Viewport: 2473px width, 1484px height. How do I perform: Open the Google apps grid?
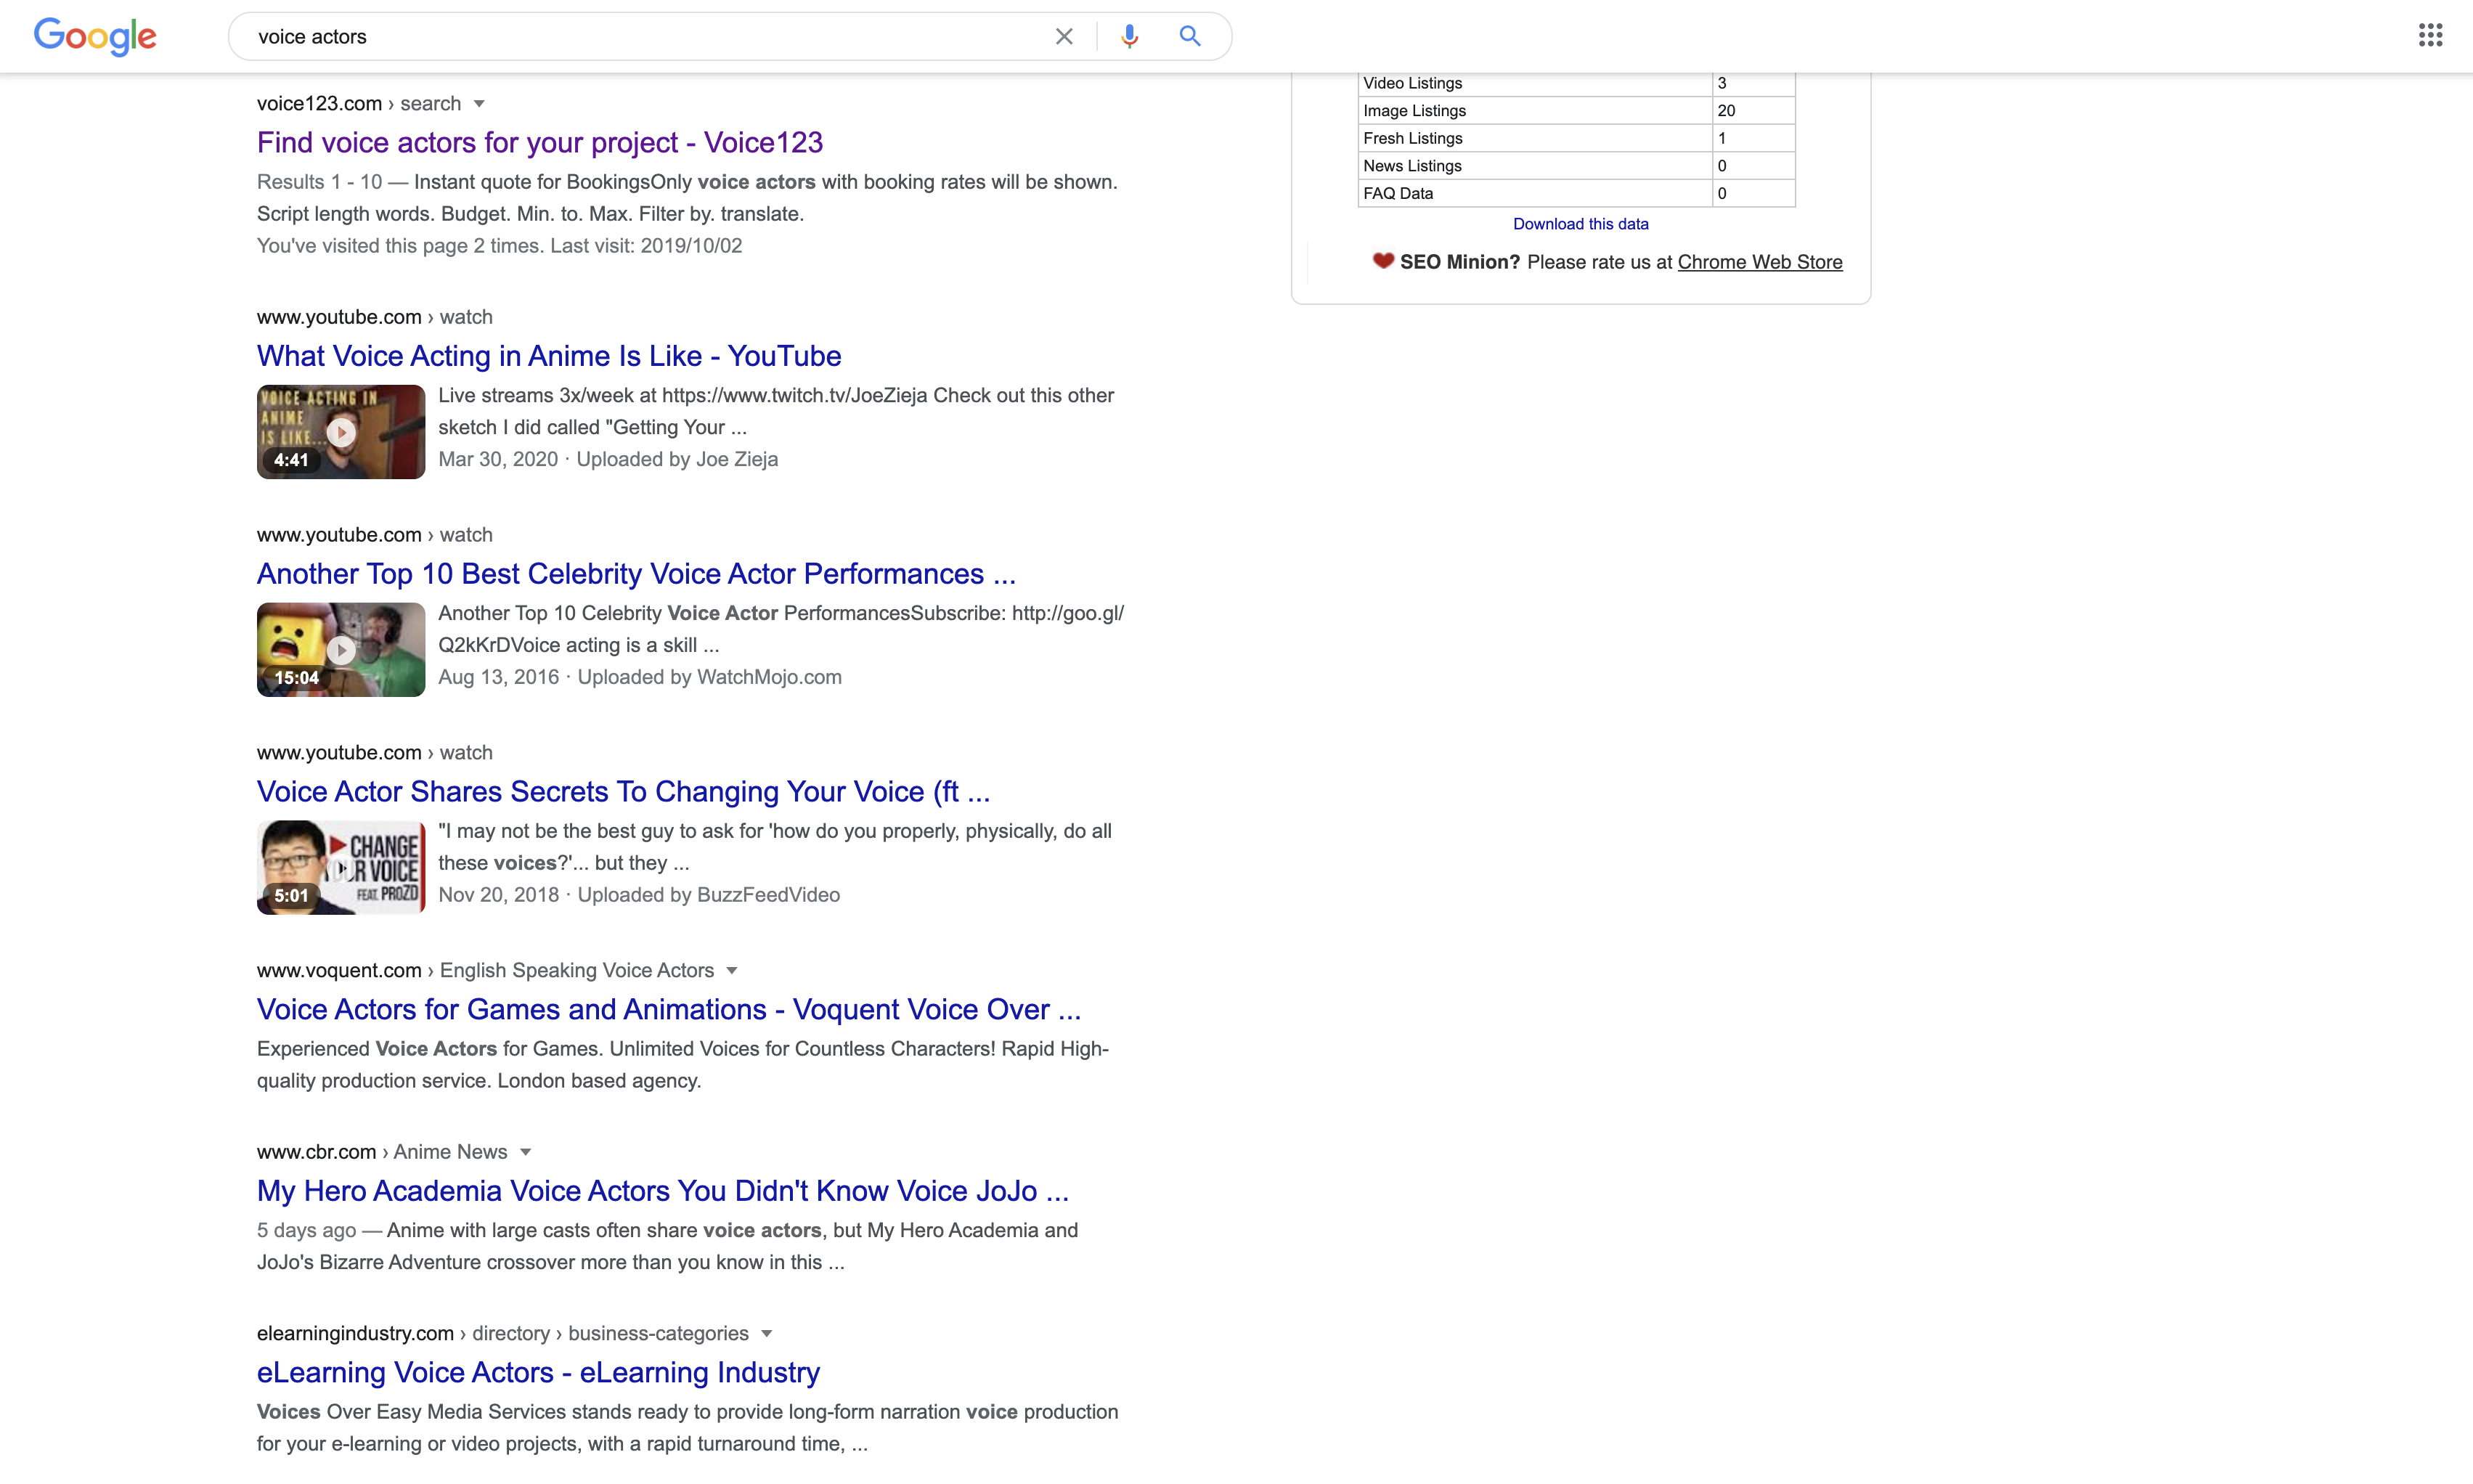click(2430, 36)
